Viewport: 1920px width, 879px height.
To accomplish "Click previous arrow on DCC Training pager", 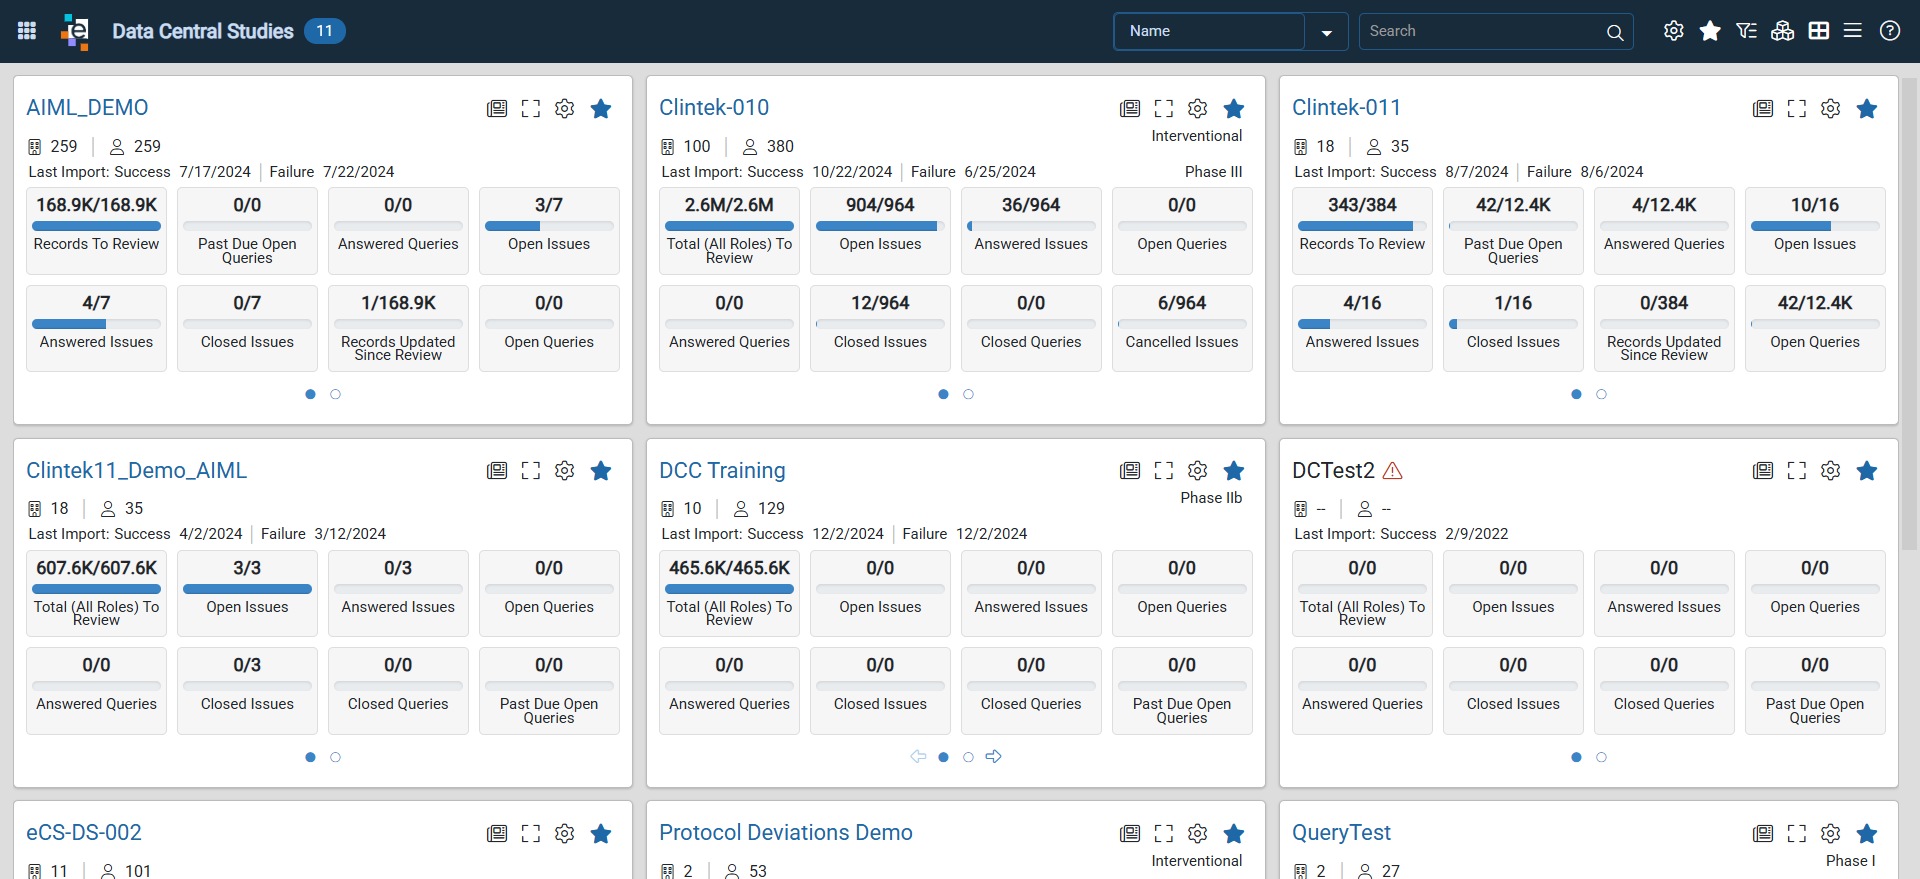I will tap(918, 757).
